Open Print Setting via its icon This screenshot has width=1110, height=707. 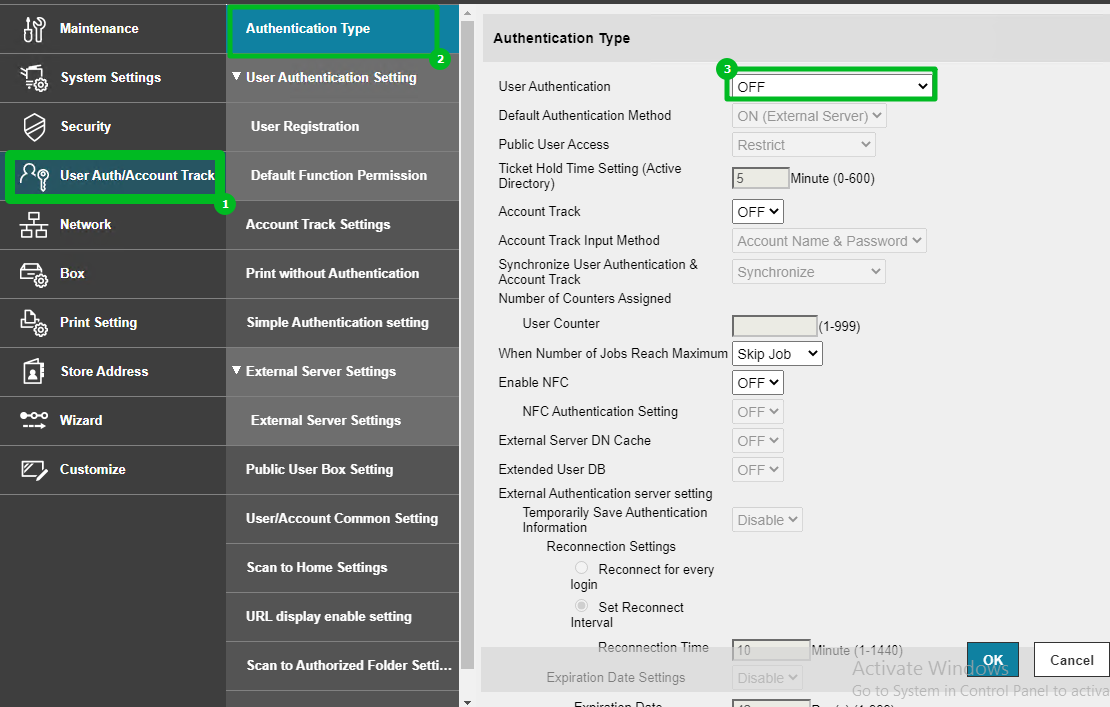(x=34, y=323)
